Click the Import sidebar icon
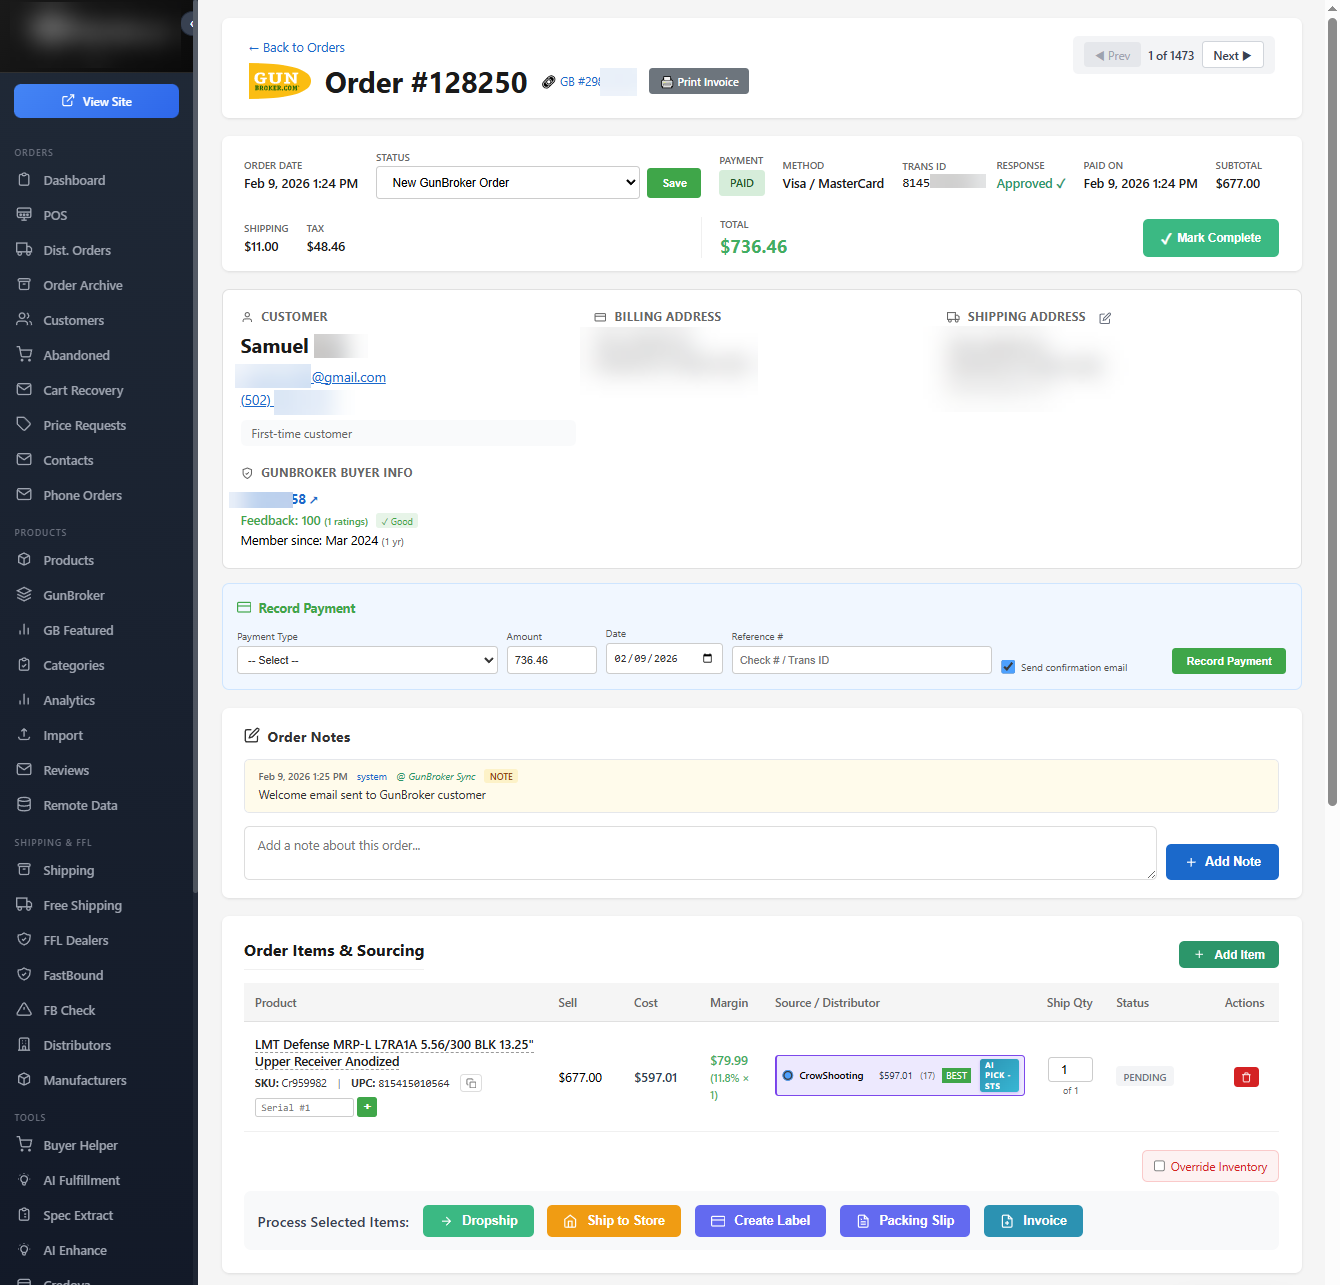Viewport: 1340px width, 1285px height. click(25, 735)
